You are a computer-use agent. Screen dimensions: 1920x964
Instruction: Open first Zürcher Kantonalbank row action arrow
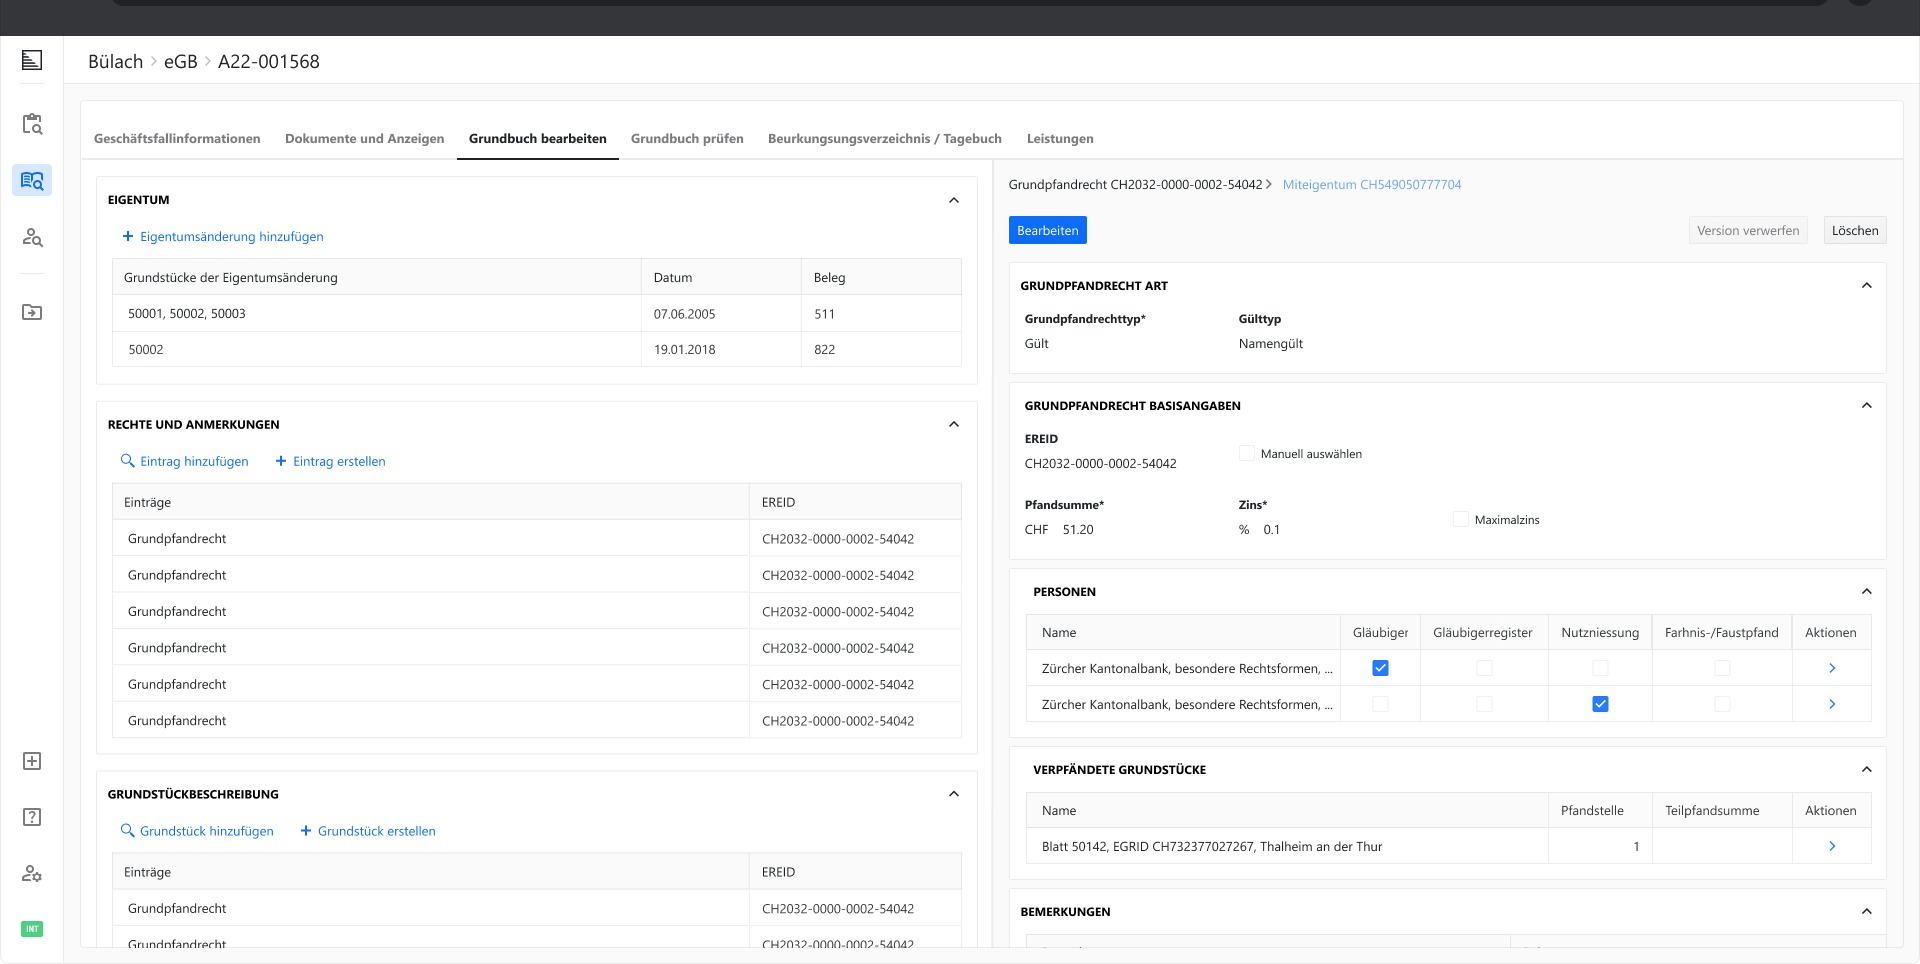(x=1832, y=668)
